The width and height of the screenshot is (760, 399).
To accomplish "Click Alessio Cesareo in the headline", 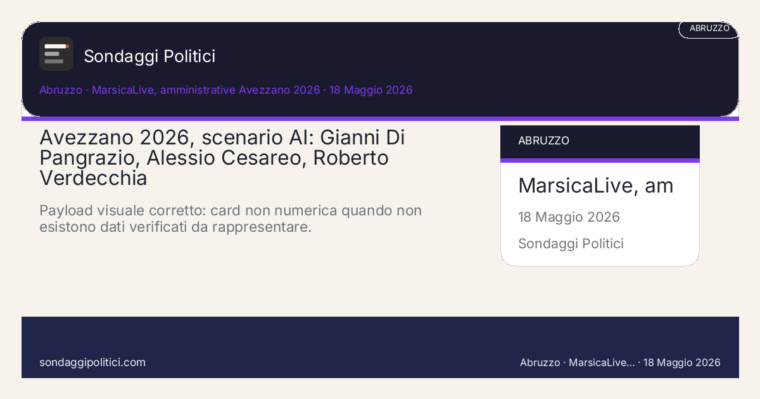I will click(x=227, y=158).
